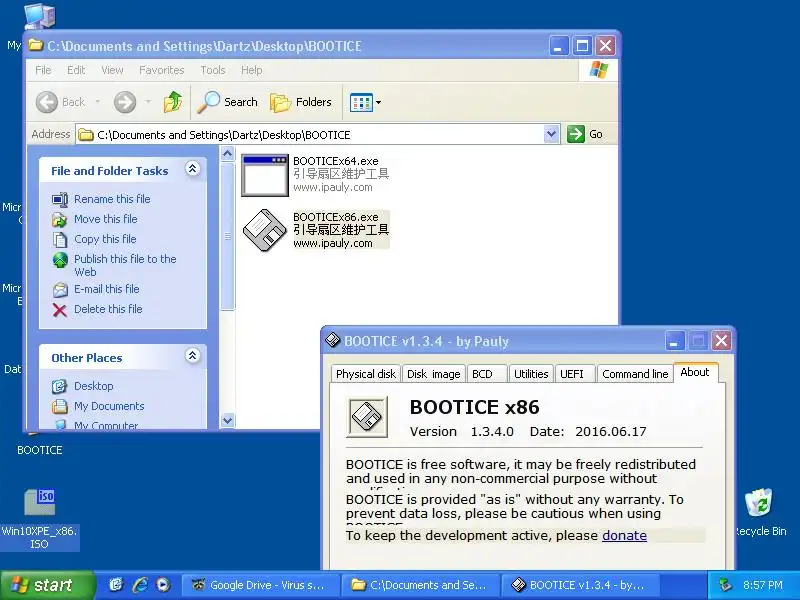Select the BOOTICEx86.exe floppy disk icon

pos(265,230)
